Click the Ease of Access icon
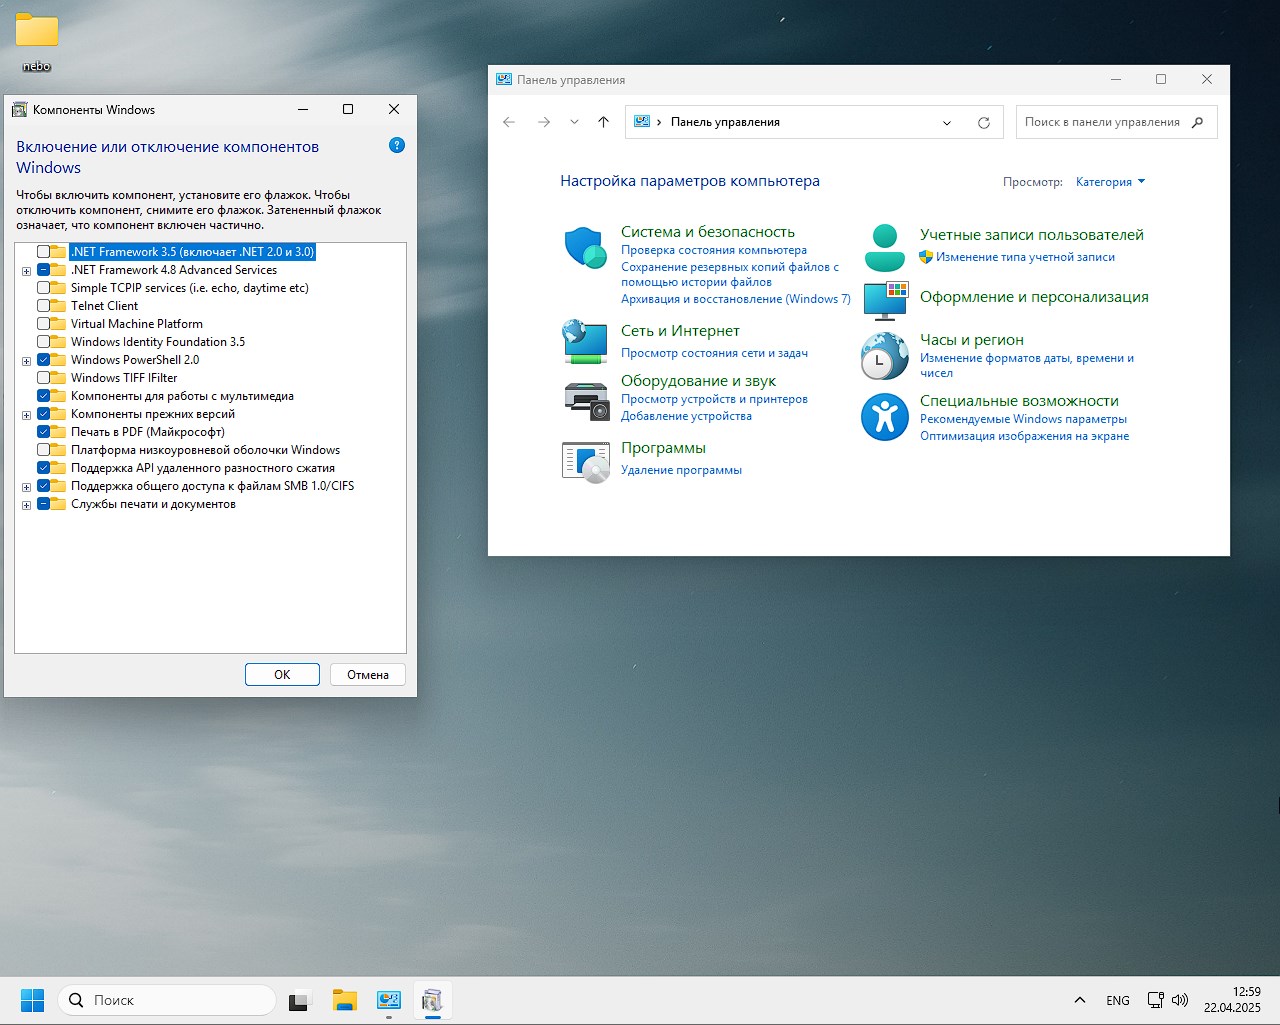 pyautogui.click(x=884, y=417)
